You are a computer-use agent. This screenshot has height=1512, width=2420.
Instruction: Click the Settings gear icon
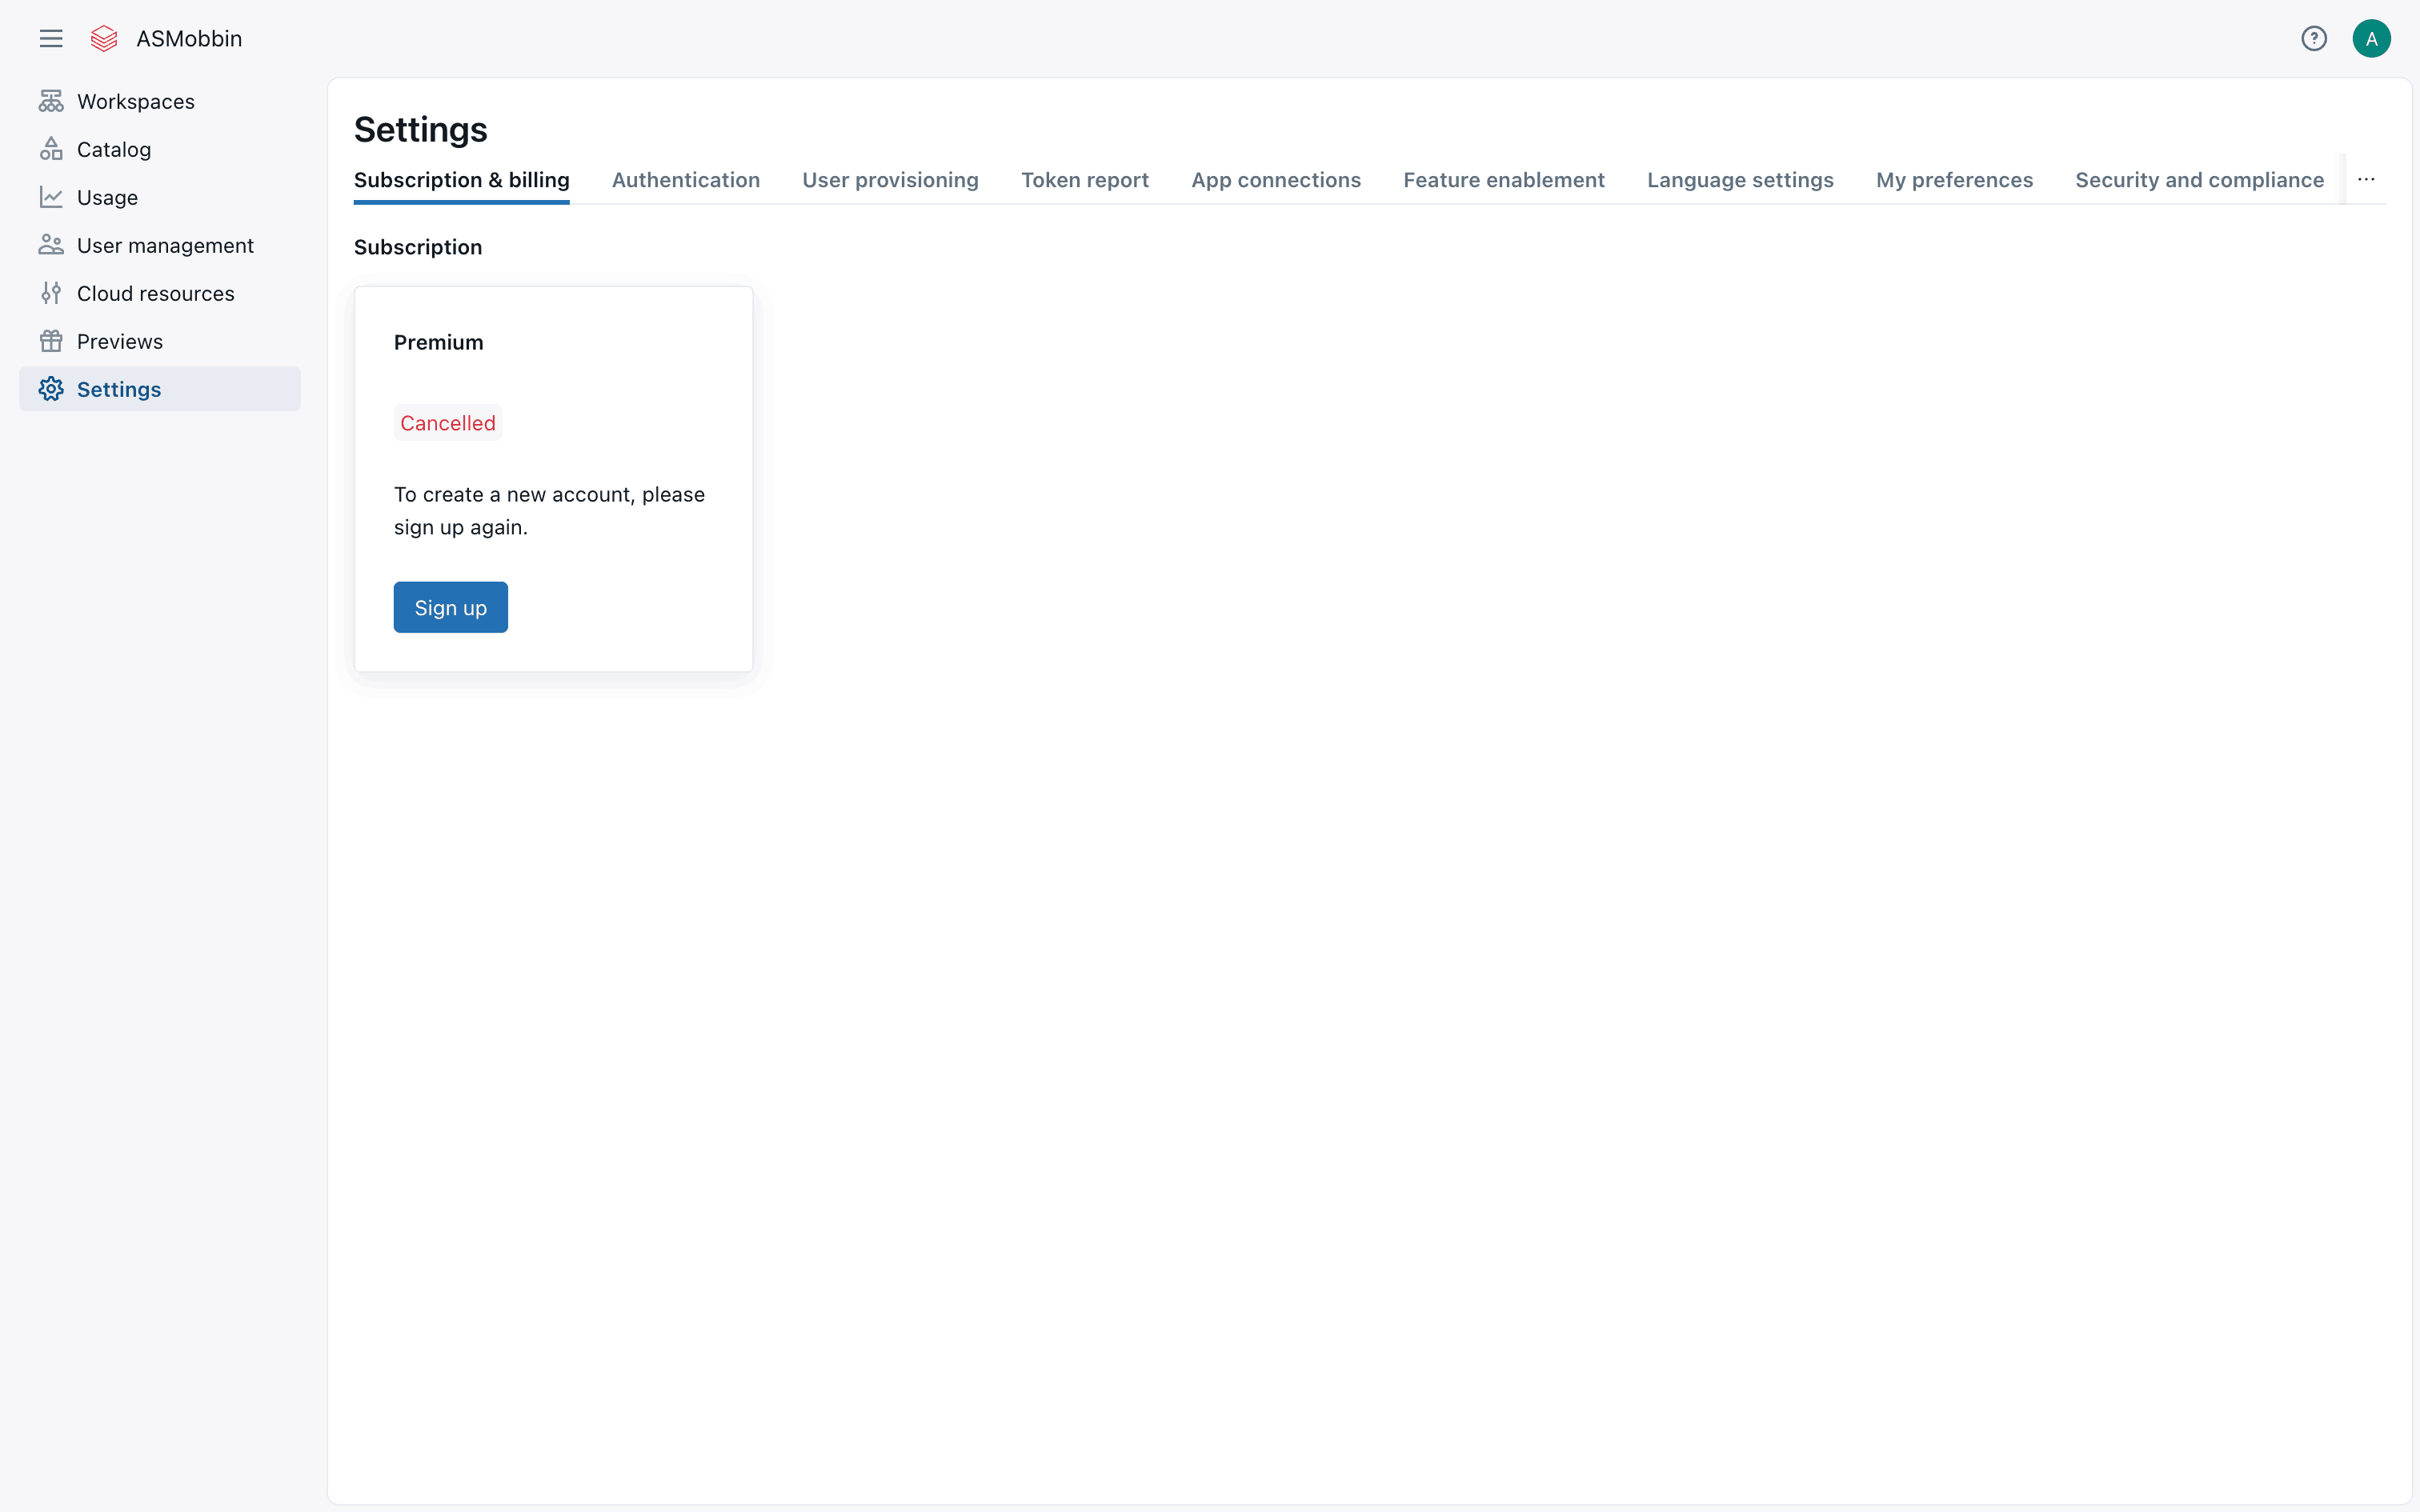[x=51, y=389]
